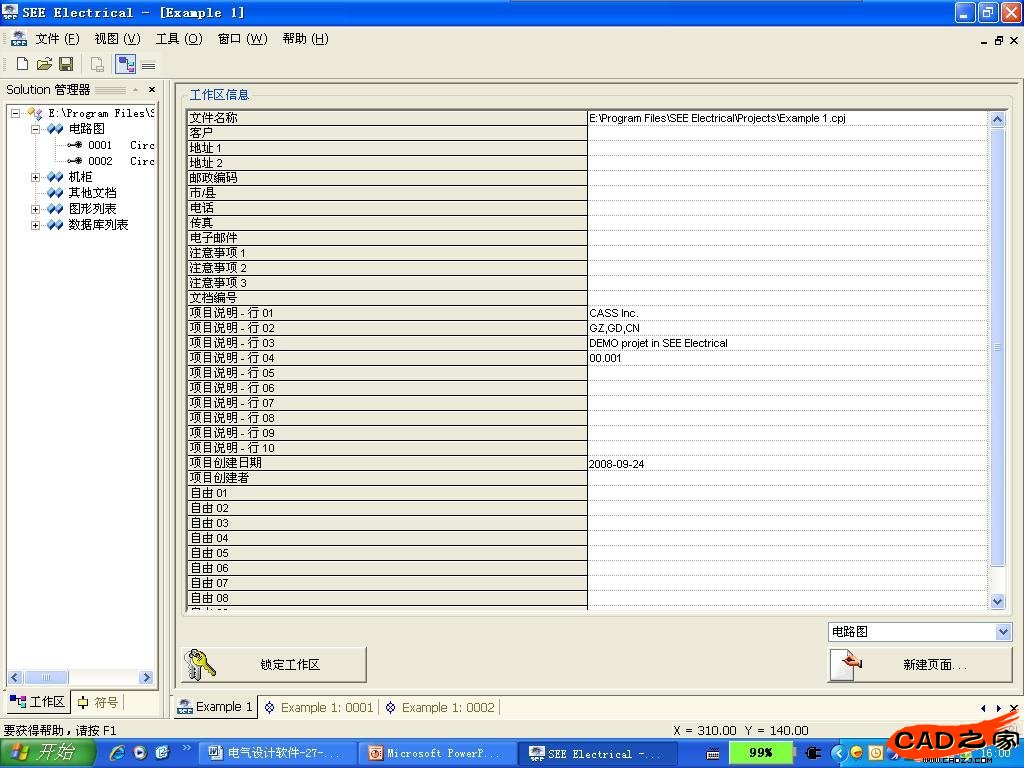Collapse the 电路图 tree node
Image resolution: width=1024 pixels, height=768 pixels.
coord(36,129)
